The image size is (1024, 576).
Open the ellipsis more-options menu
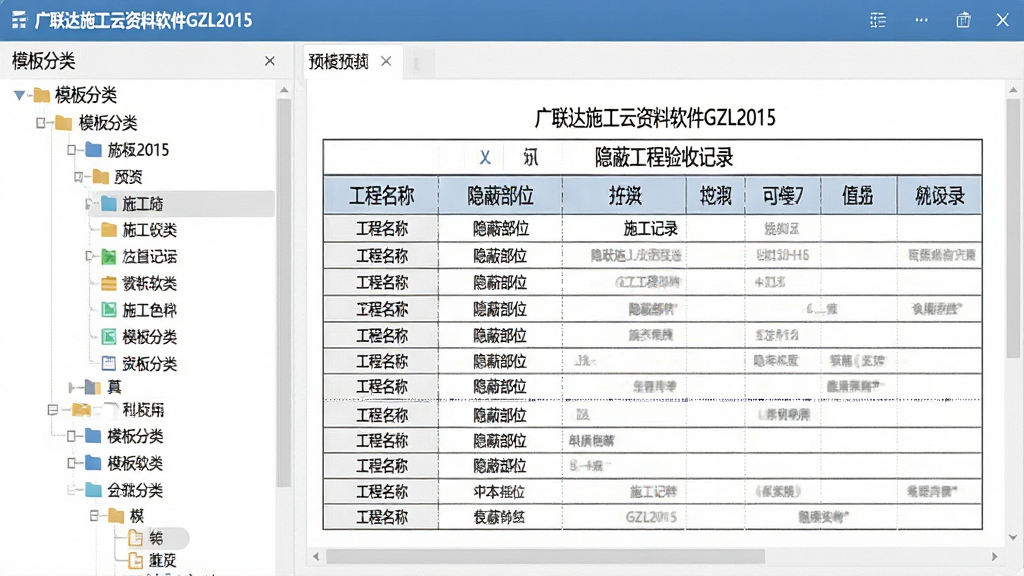coord(921,20)
